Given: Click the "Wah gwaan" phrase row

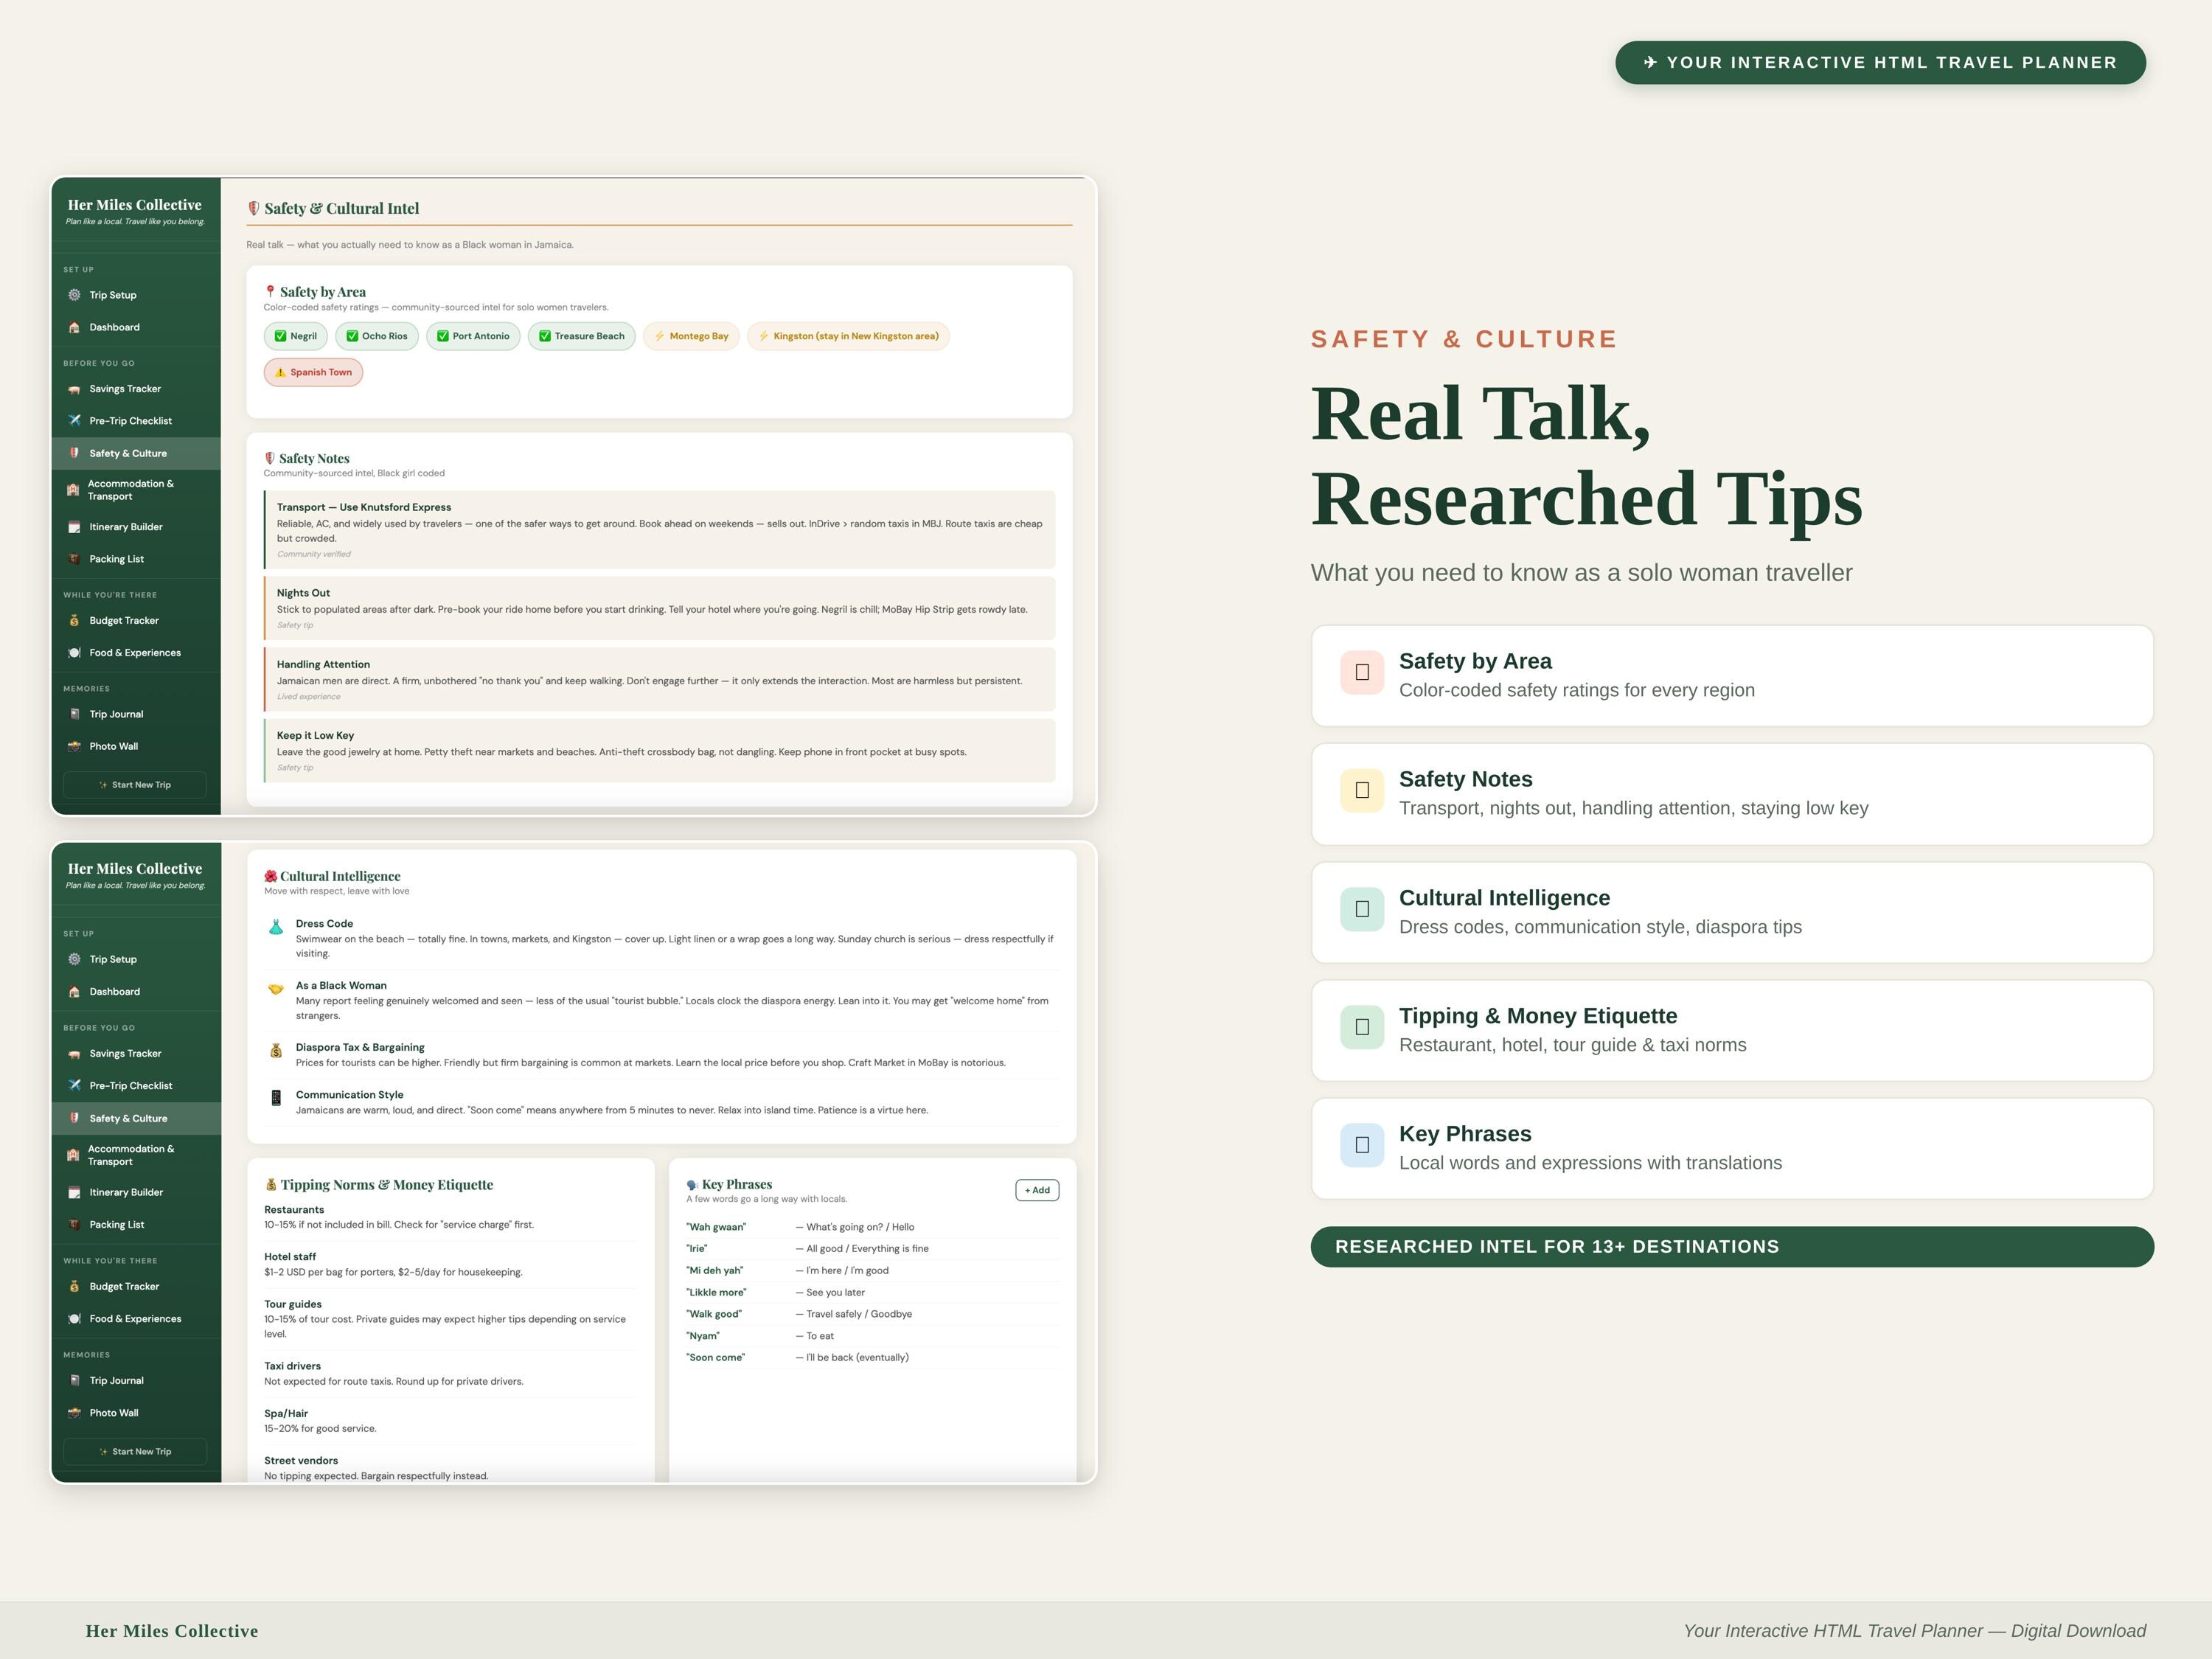Looking at the screenshot, I should [872, 1227].
